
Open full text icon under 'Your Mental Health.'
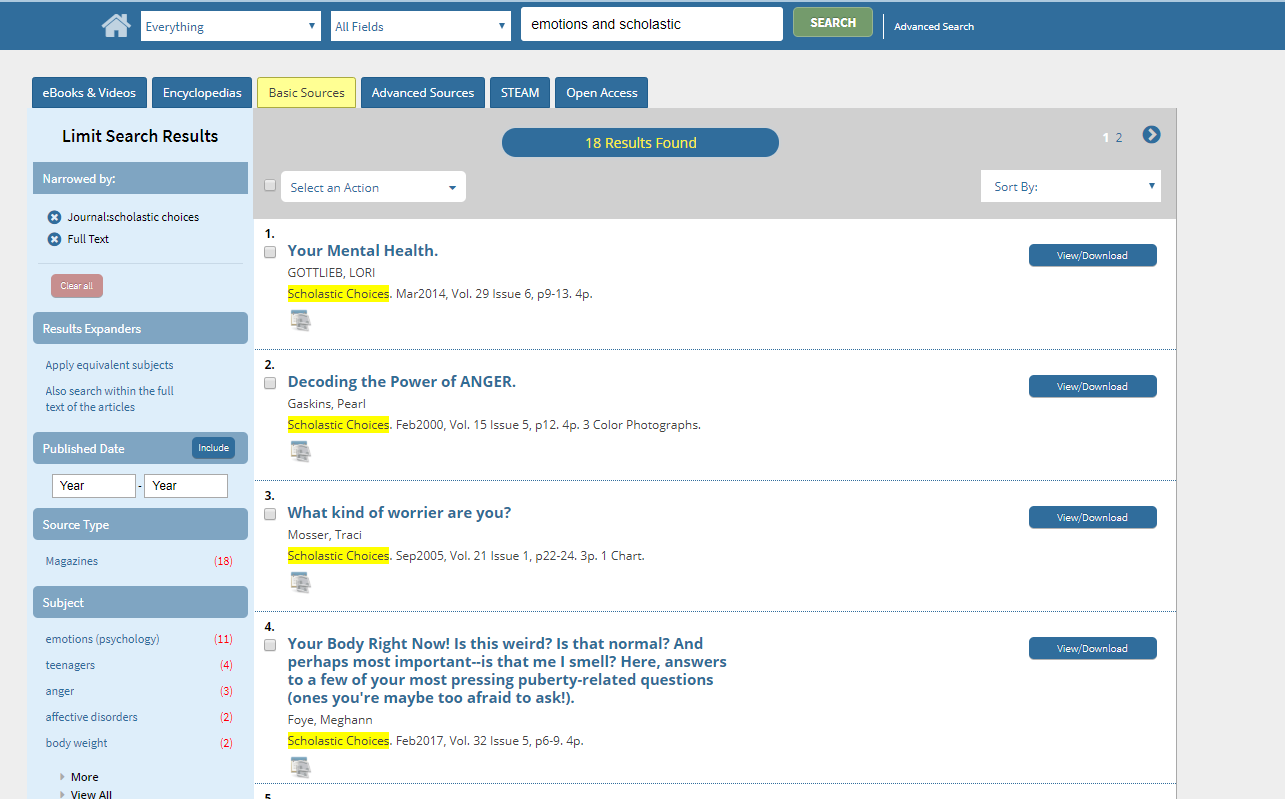300,320
